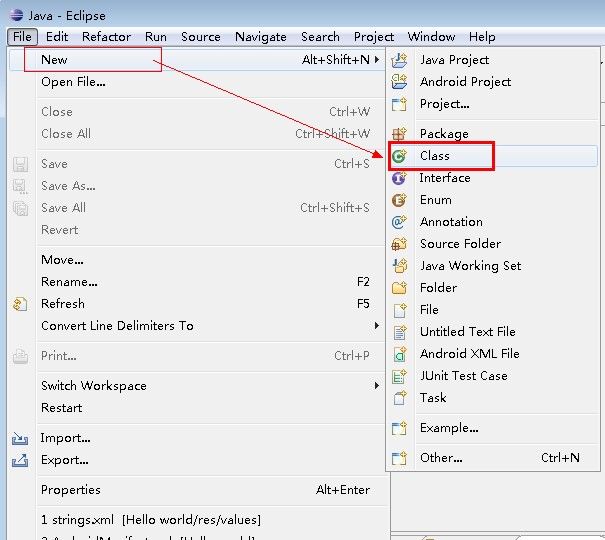Click the Alt+Shift+N shortcut beside New
The height and width of the screenshot is (540, 605).
coord(336,59)
